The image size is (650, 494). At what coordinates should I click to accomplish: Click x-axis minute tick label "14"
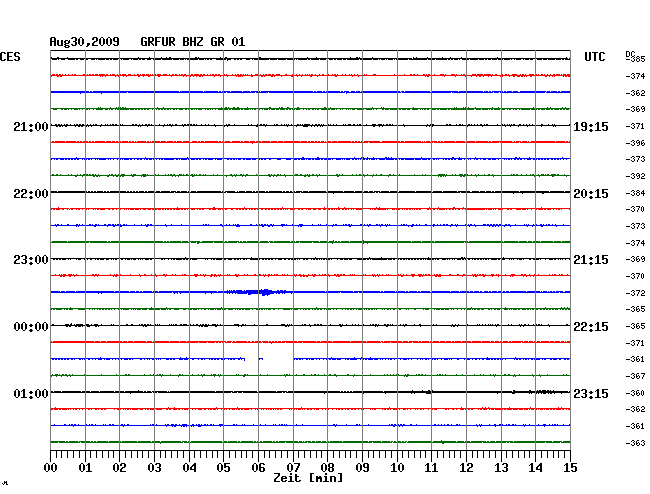click(535, 468)
